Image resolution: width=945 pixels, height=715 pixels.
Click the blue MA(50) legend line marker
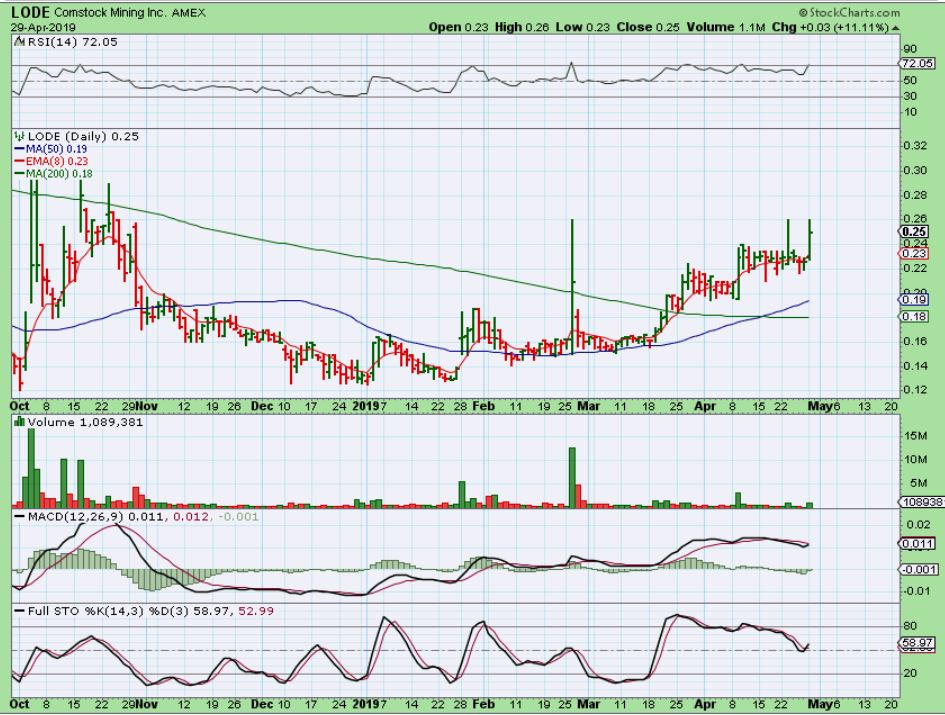point(19,147)
